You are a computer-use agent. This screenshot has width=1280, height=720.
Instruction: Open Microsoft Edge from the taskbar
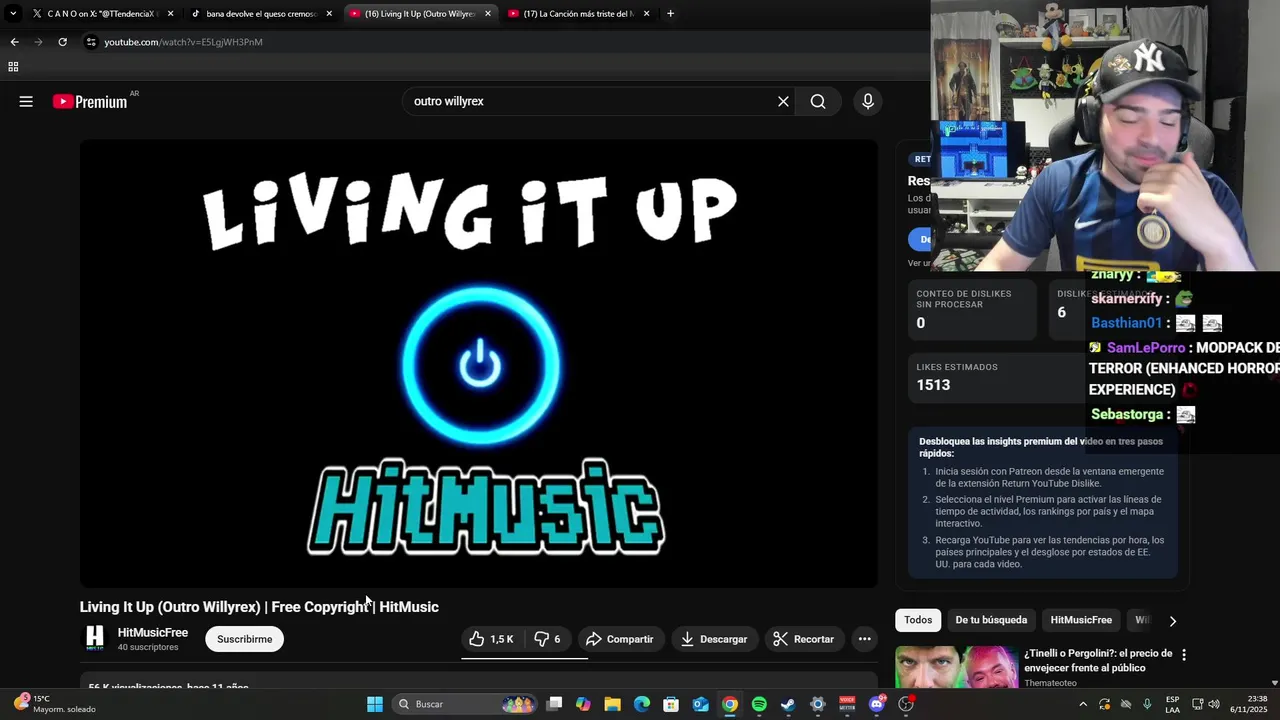tap(642, 704)
